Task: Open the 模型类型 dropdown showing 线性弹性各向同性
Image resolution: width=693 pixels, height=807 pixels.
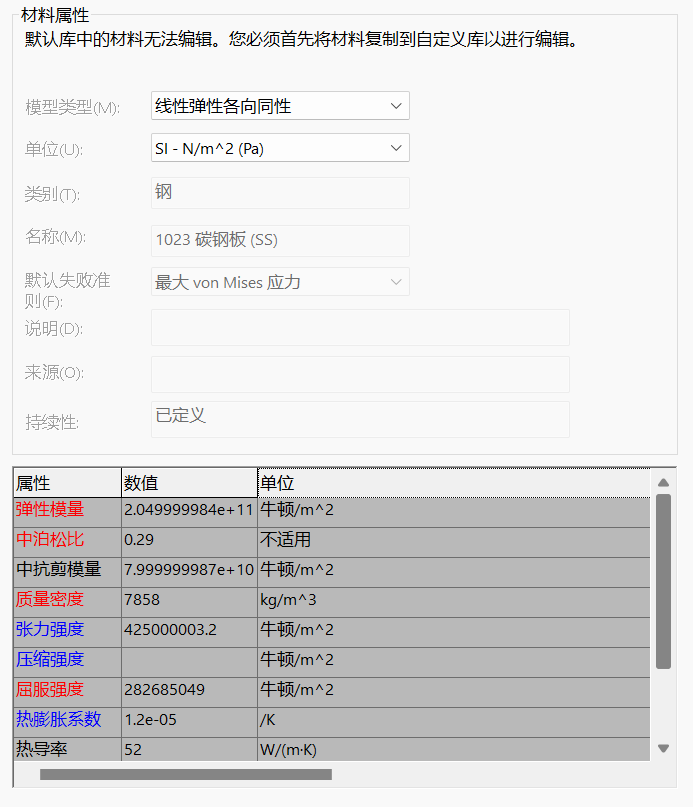Action: [x=280, y=106]
